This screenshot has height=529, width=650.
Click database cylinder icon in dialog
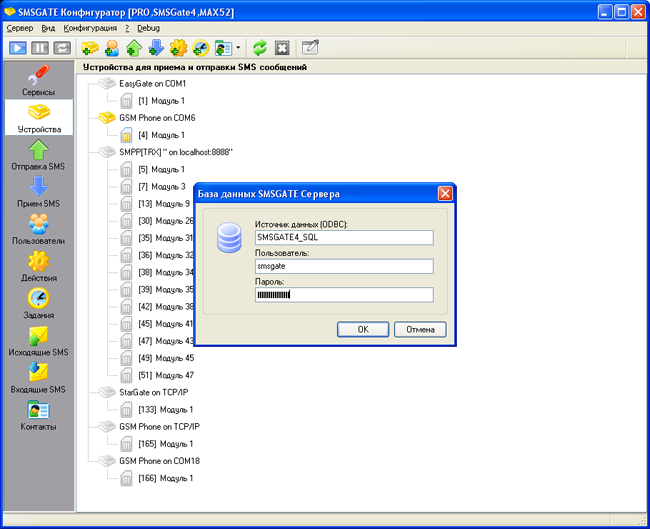pyautogui.click(x=229, y=238)
